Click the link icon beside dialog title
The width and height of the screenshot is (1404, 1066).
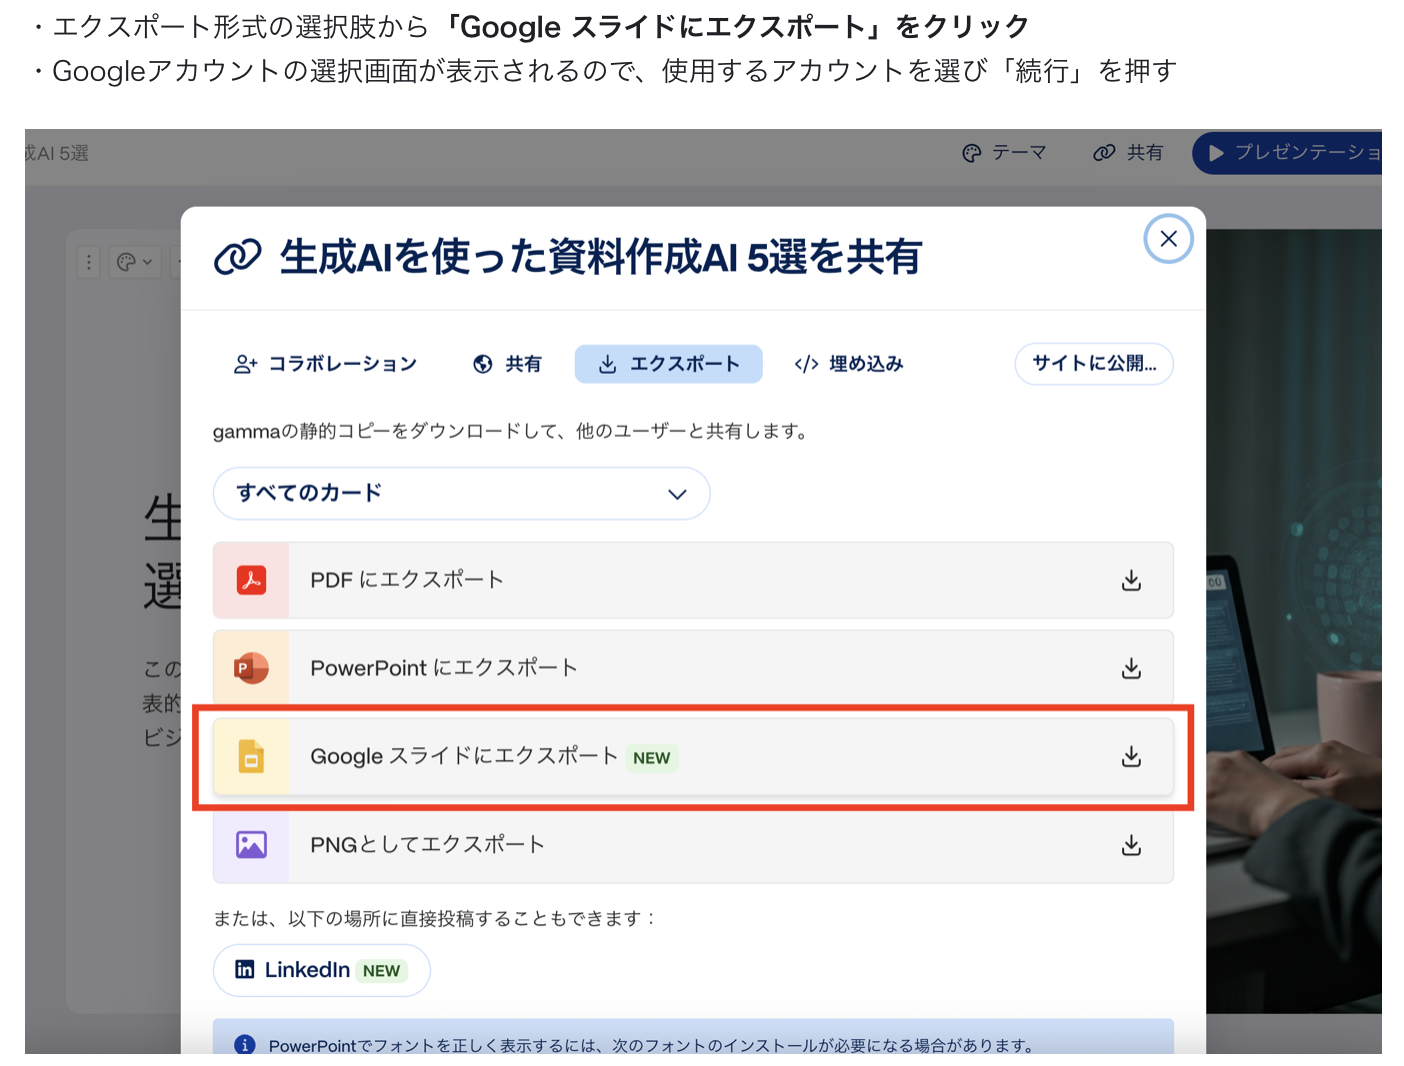point(238,257)
